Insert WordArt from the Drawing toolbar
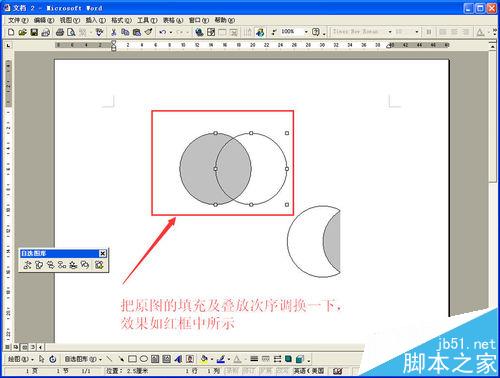This screenshot has height=378, width=500. 178,359
